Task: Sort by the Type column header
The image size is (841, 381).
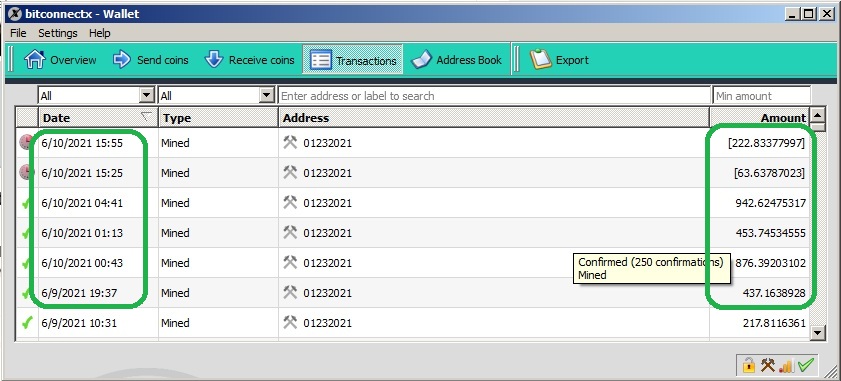Action: (x=218, y=118)
